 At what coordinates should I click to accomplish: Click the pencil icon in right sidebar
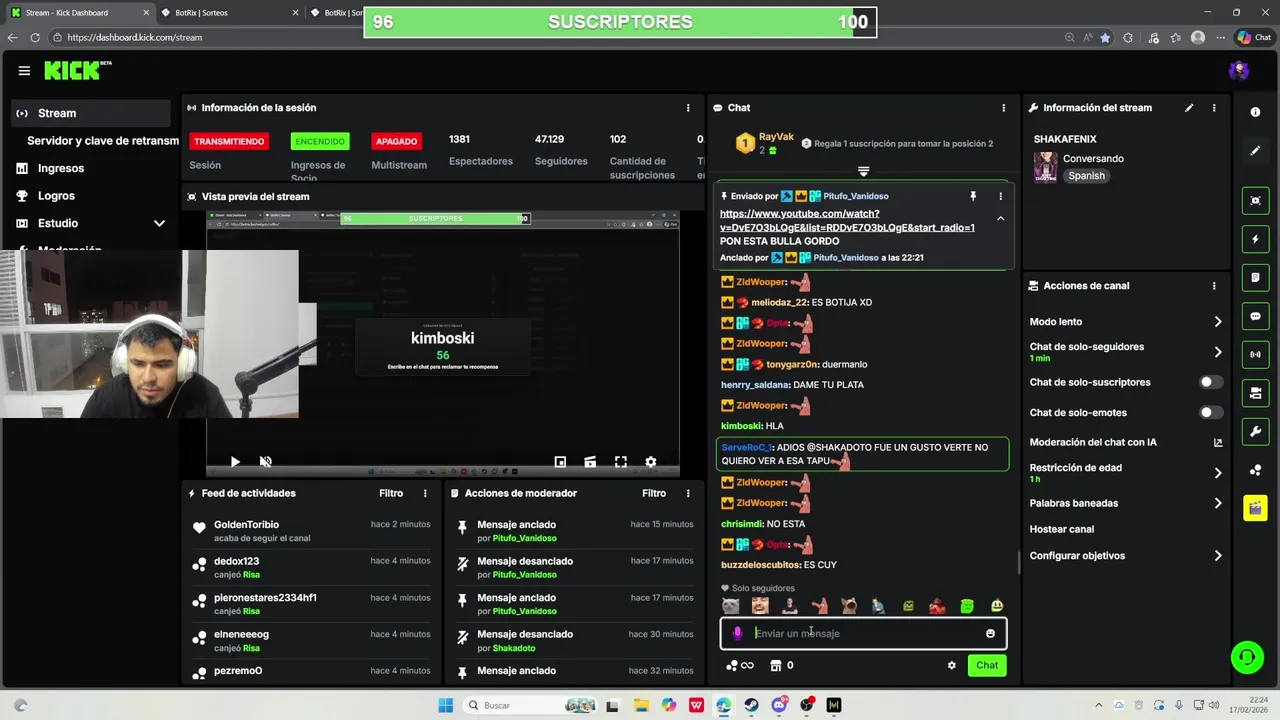tap(1255, 151)
